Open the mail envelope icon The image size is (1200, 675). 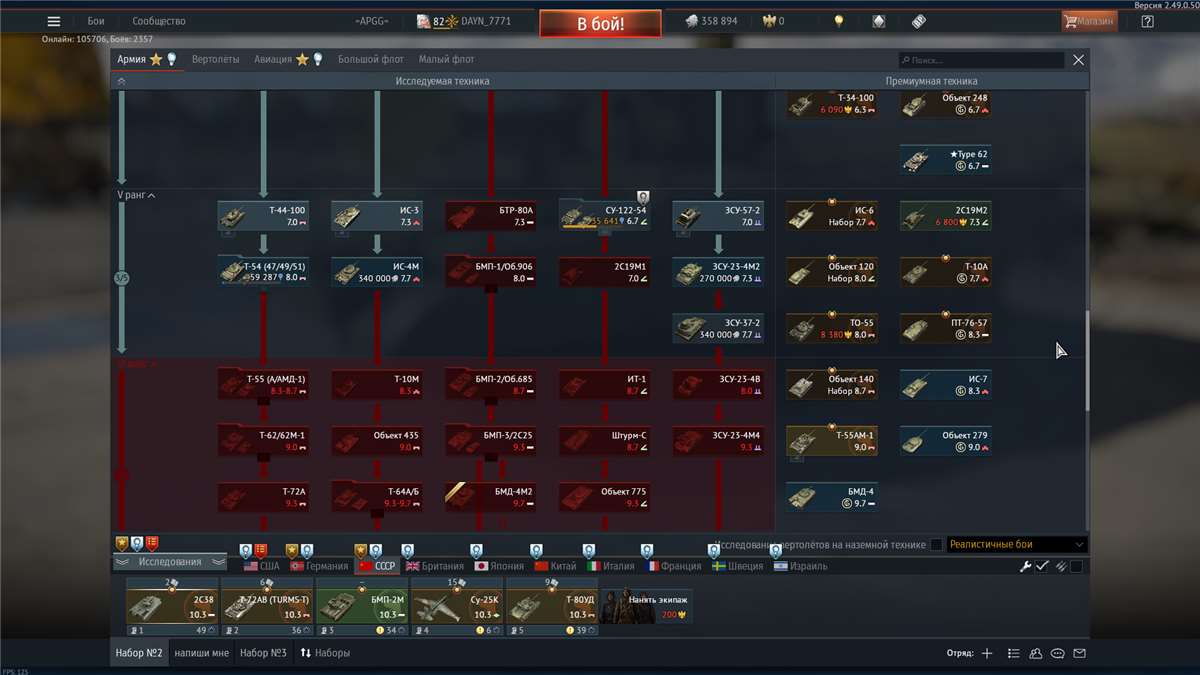[x=1079, y=653]
